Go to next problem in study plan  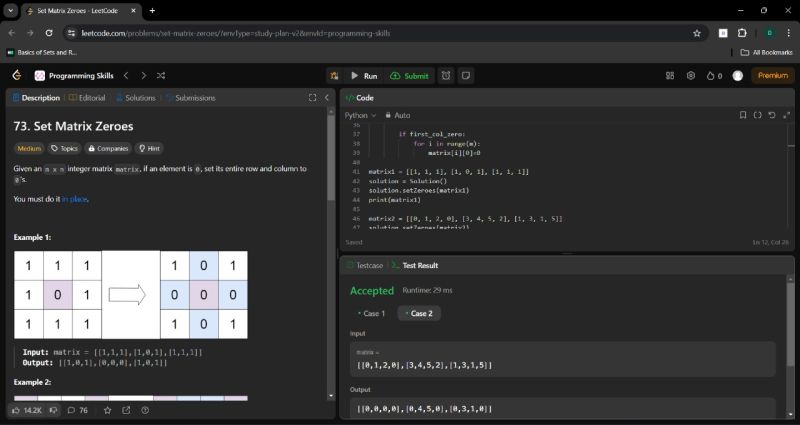pos(143,76)
